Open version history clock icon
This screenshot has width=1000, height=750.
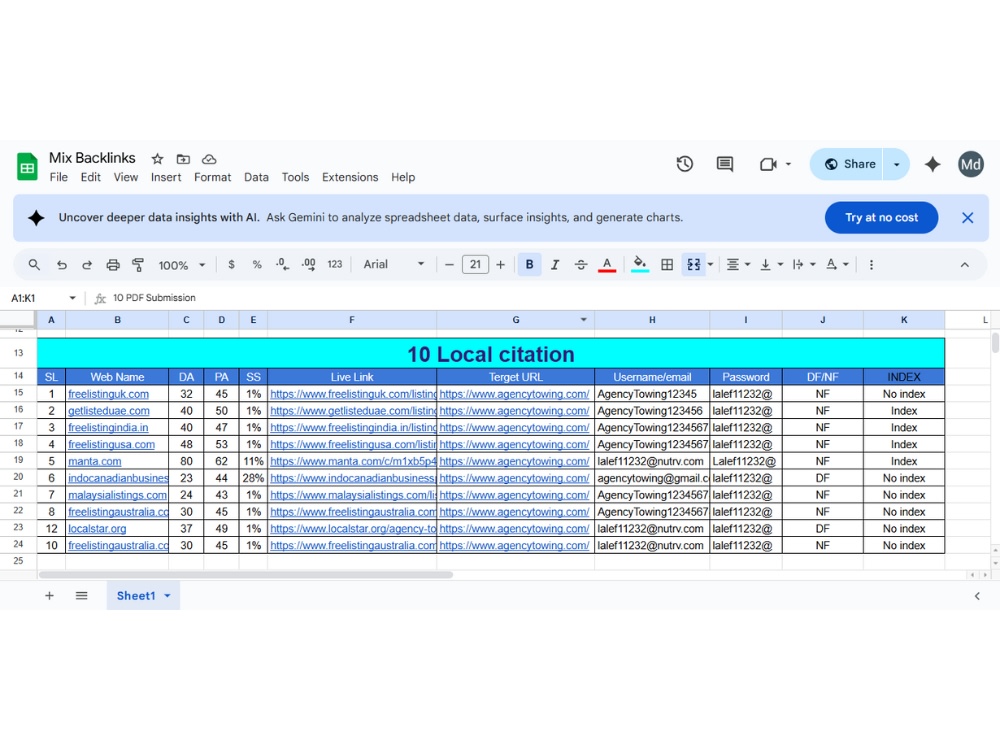click(684, 164)
